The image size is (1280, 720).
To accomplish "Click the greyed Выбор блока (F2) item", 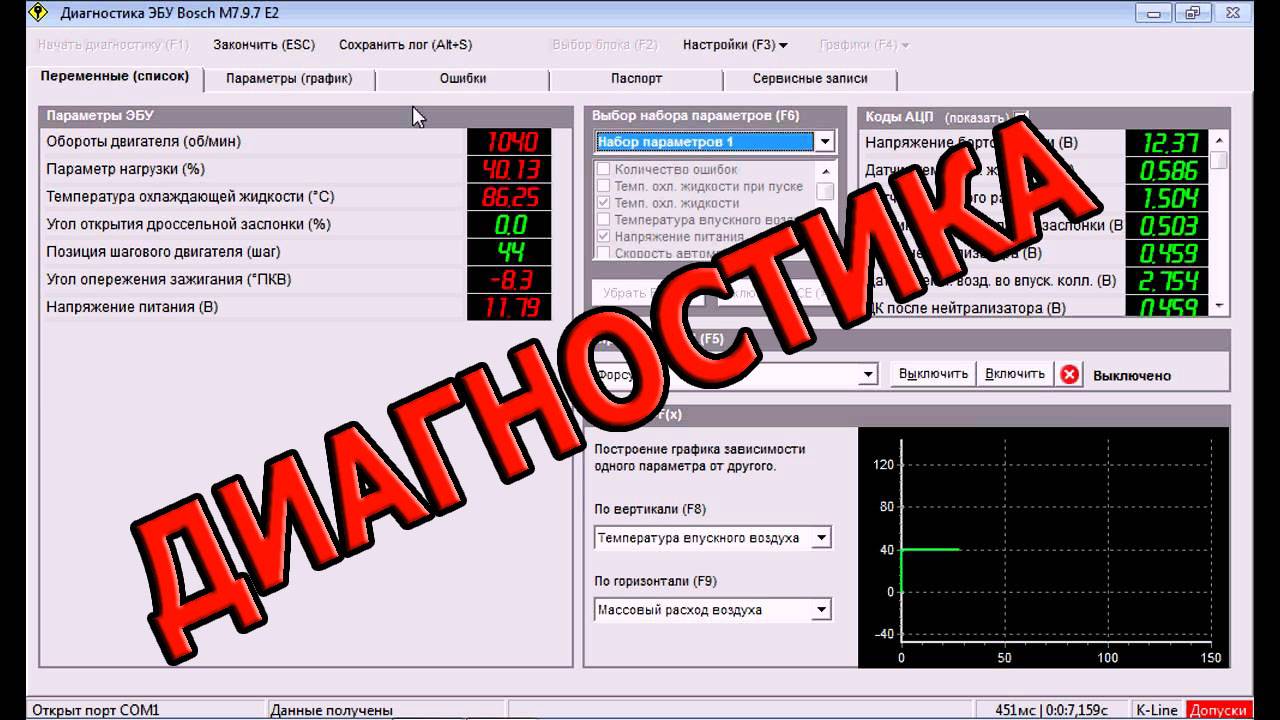I will coord(605,45).
